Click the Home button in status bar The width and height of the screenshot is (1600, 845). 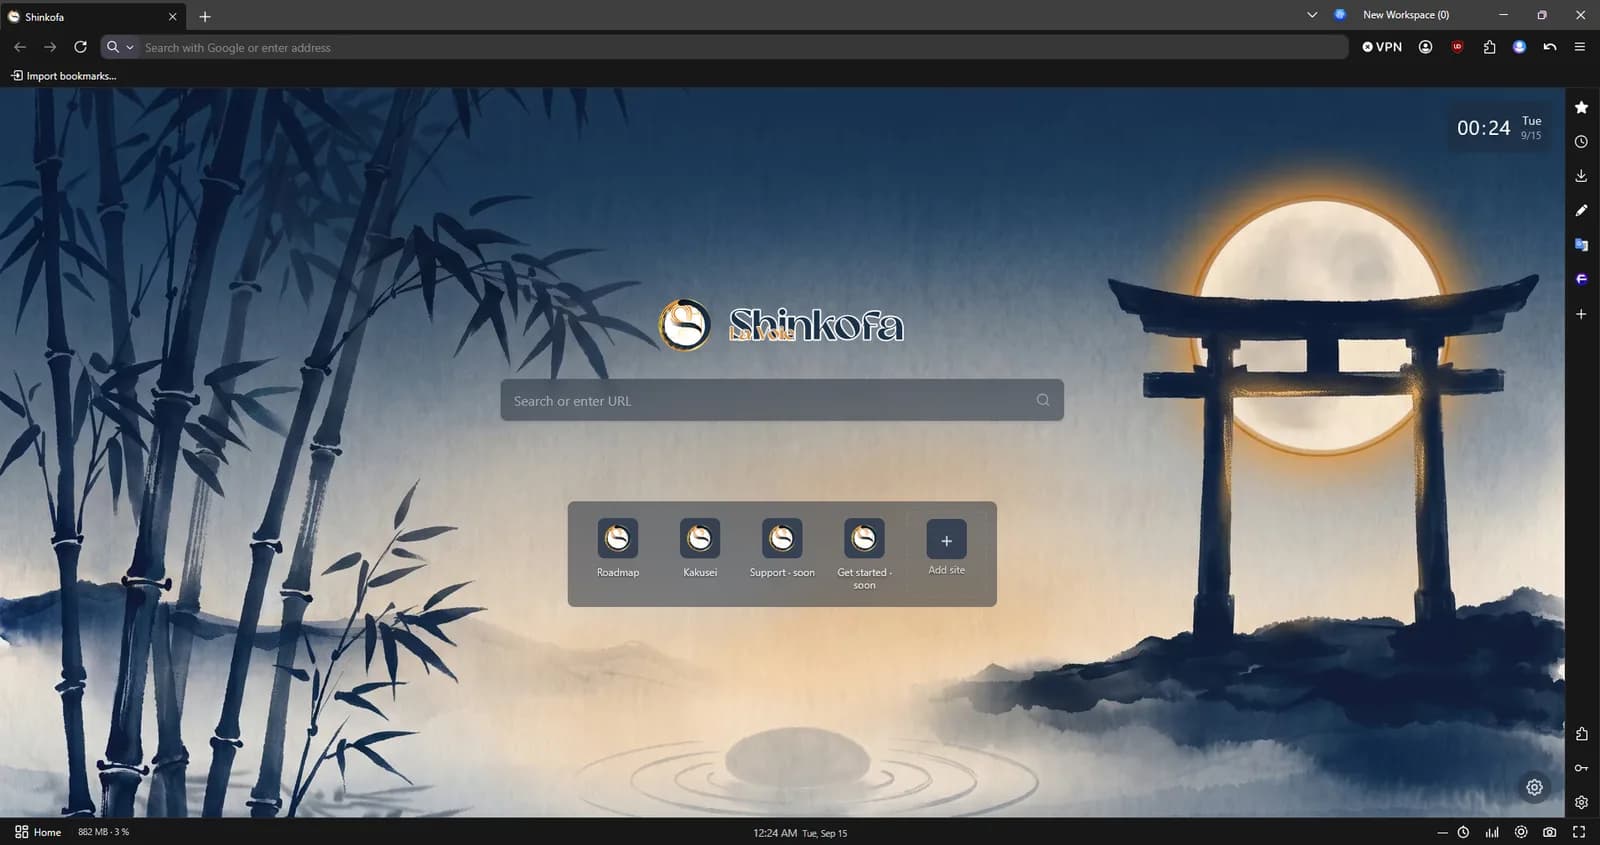point(38,832)
